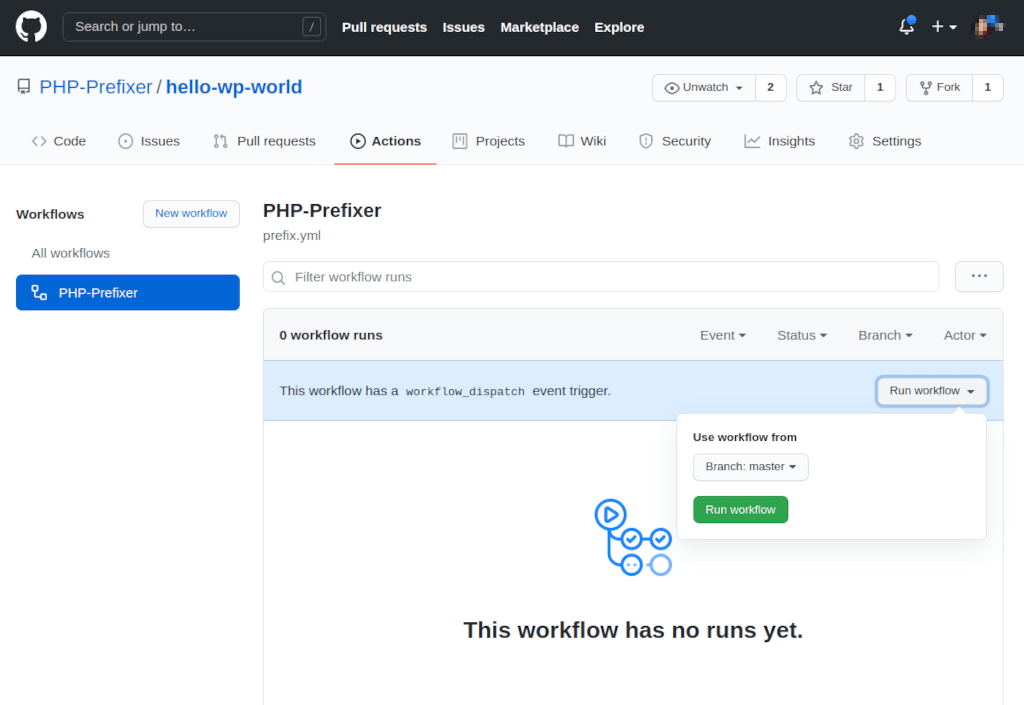Viewport: 1024px width, 705px height.
Task: Click the green Run workflow button
Action: [741, 510]
